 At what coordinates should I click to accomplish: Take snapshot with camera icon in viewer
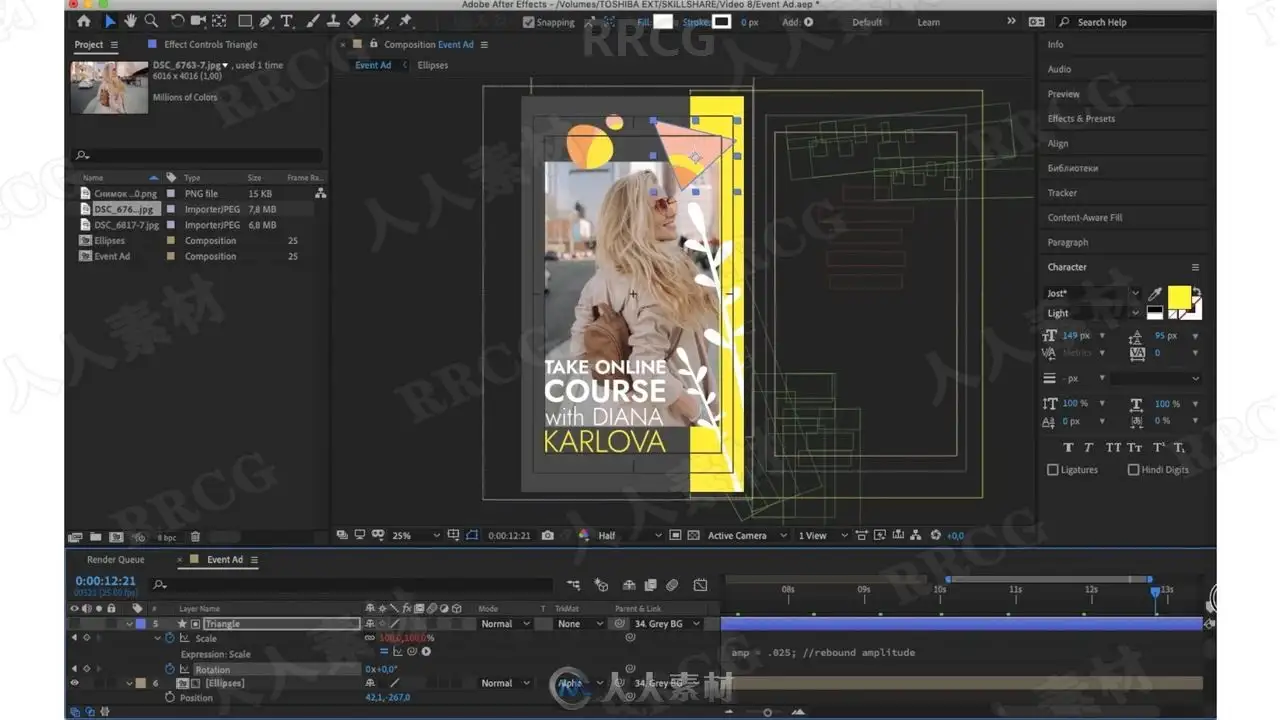(x=547, y=536)
